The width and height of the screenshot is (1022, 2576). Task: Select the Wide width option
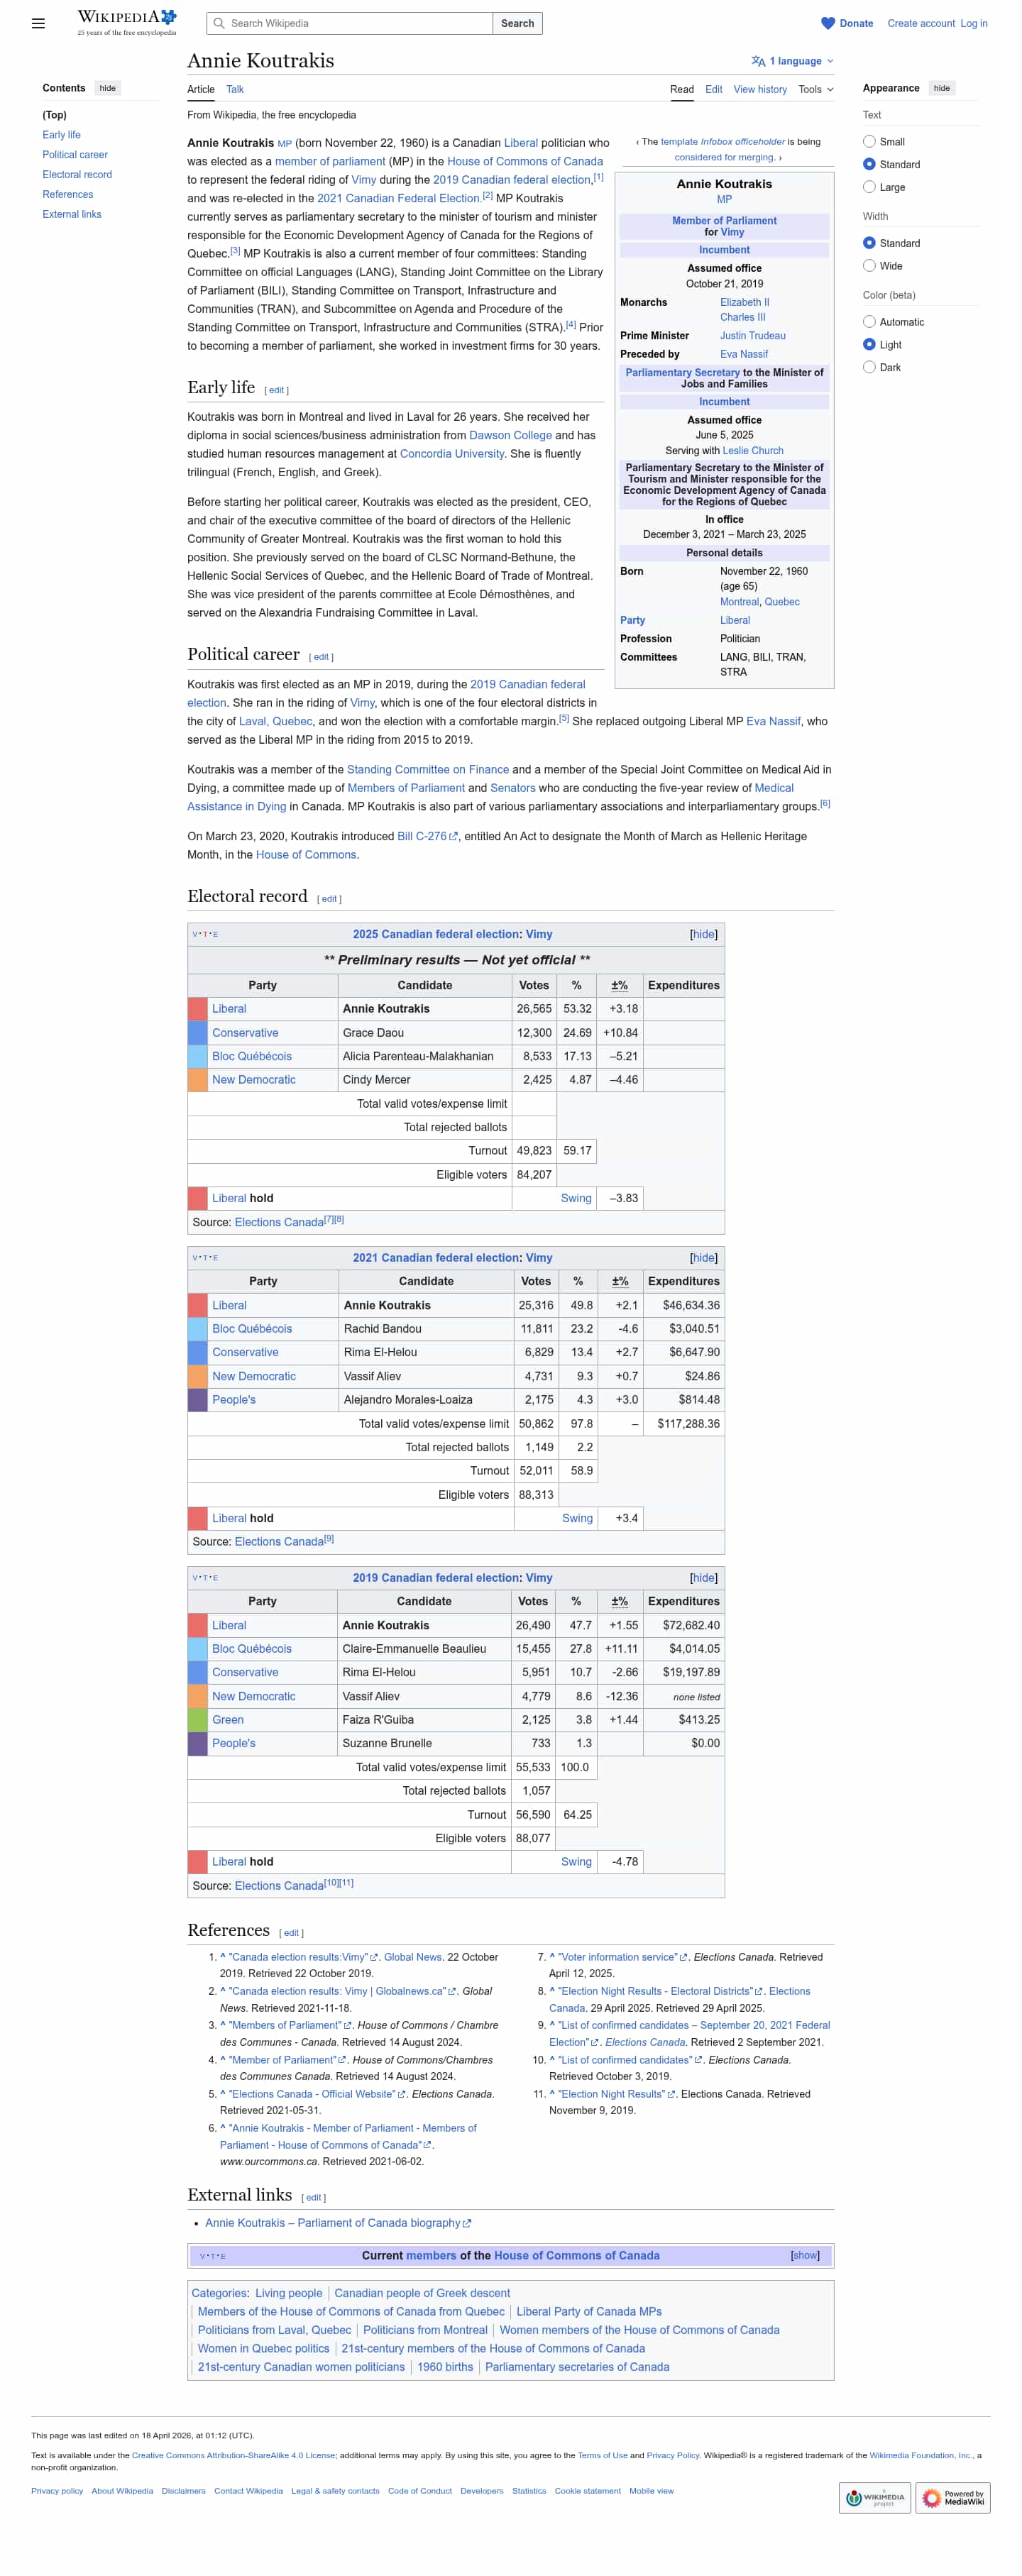tap(869, 266)
